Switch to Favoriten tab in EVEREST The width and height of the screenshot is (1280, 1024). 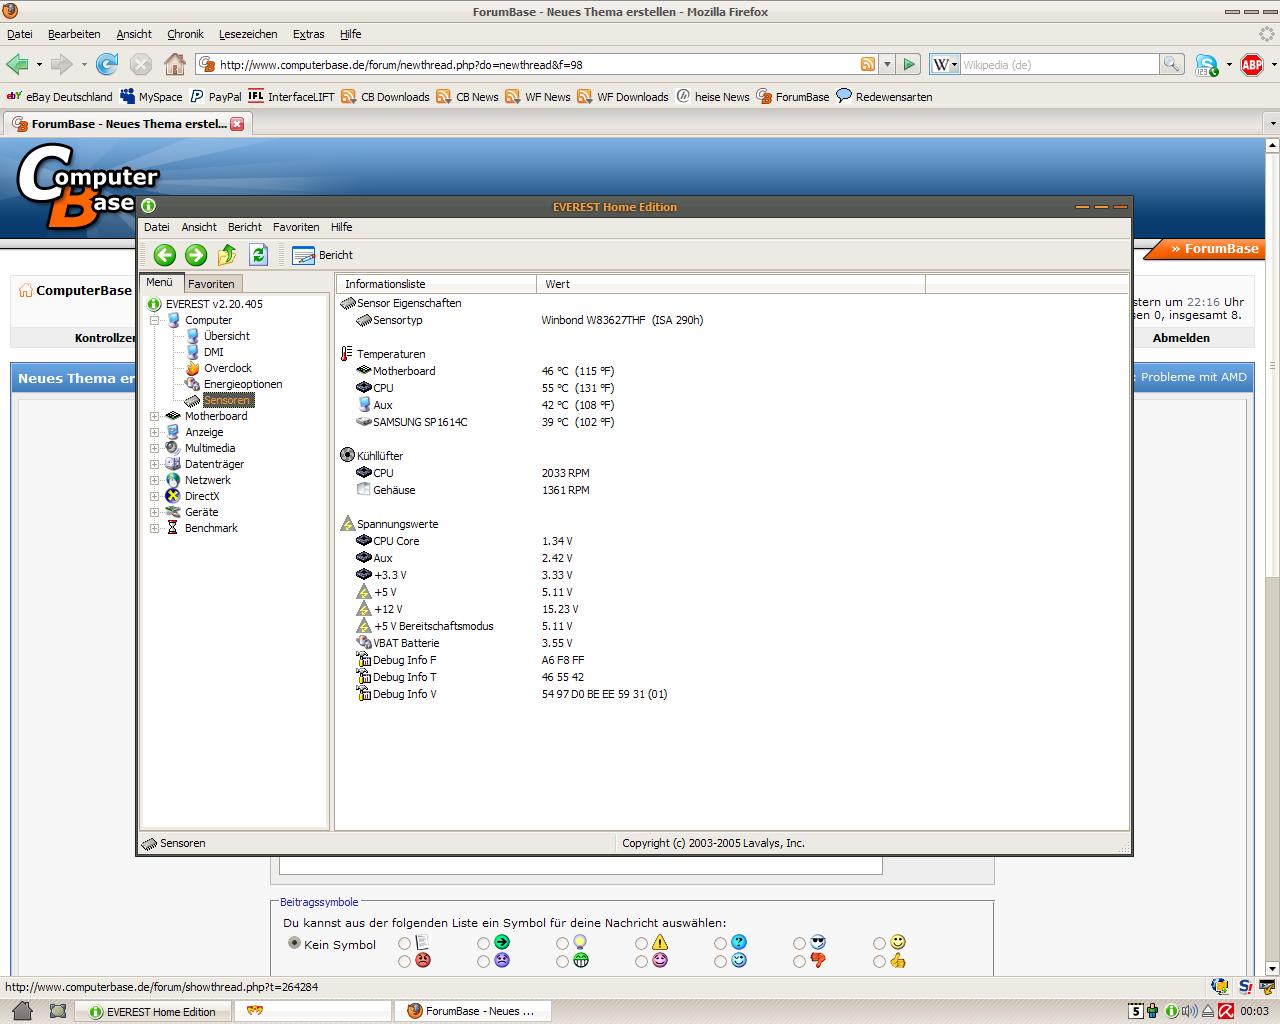[211, 284]
